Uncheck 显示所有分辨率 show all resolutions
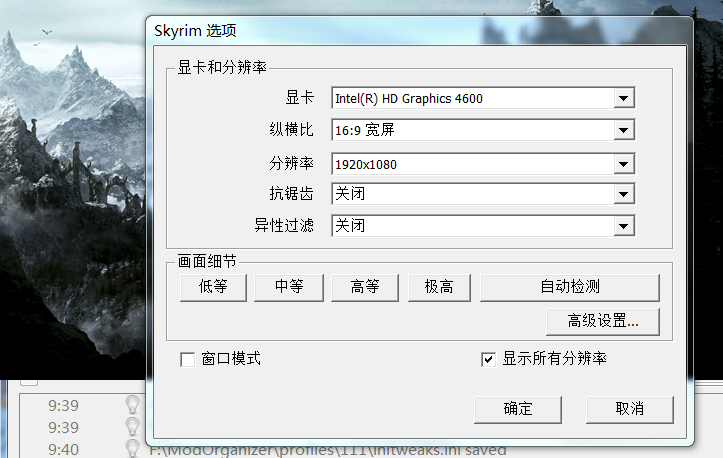Screen dimensions: 723x458 pos(488,359)
